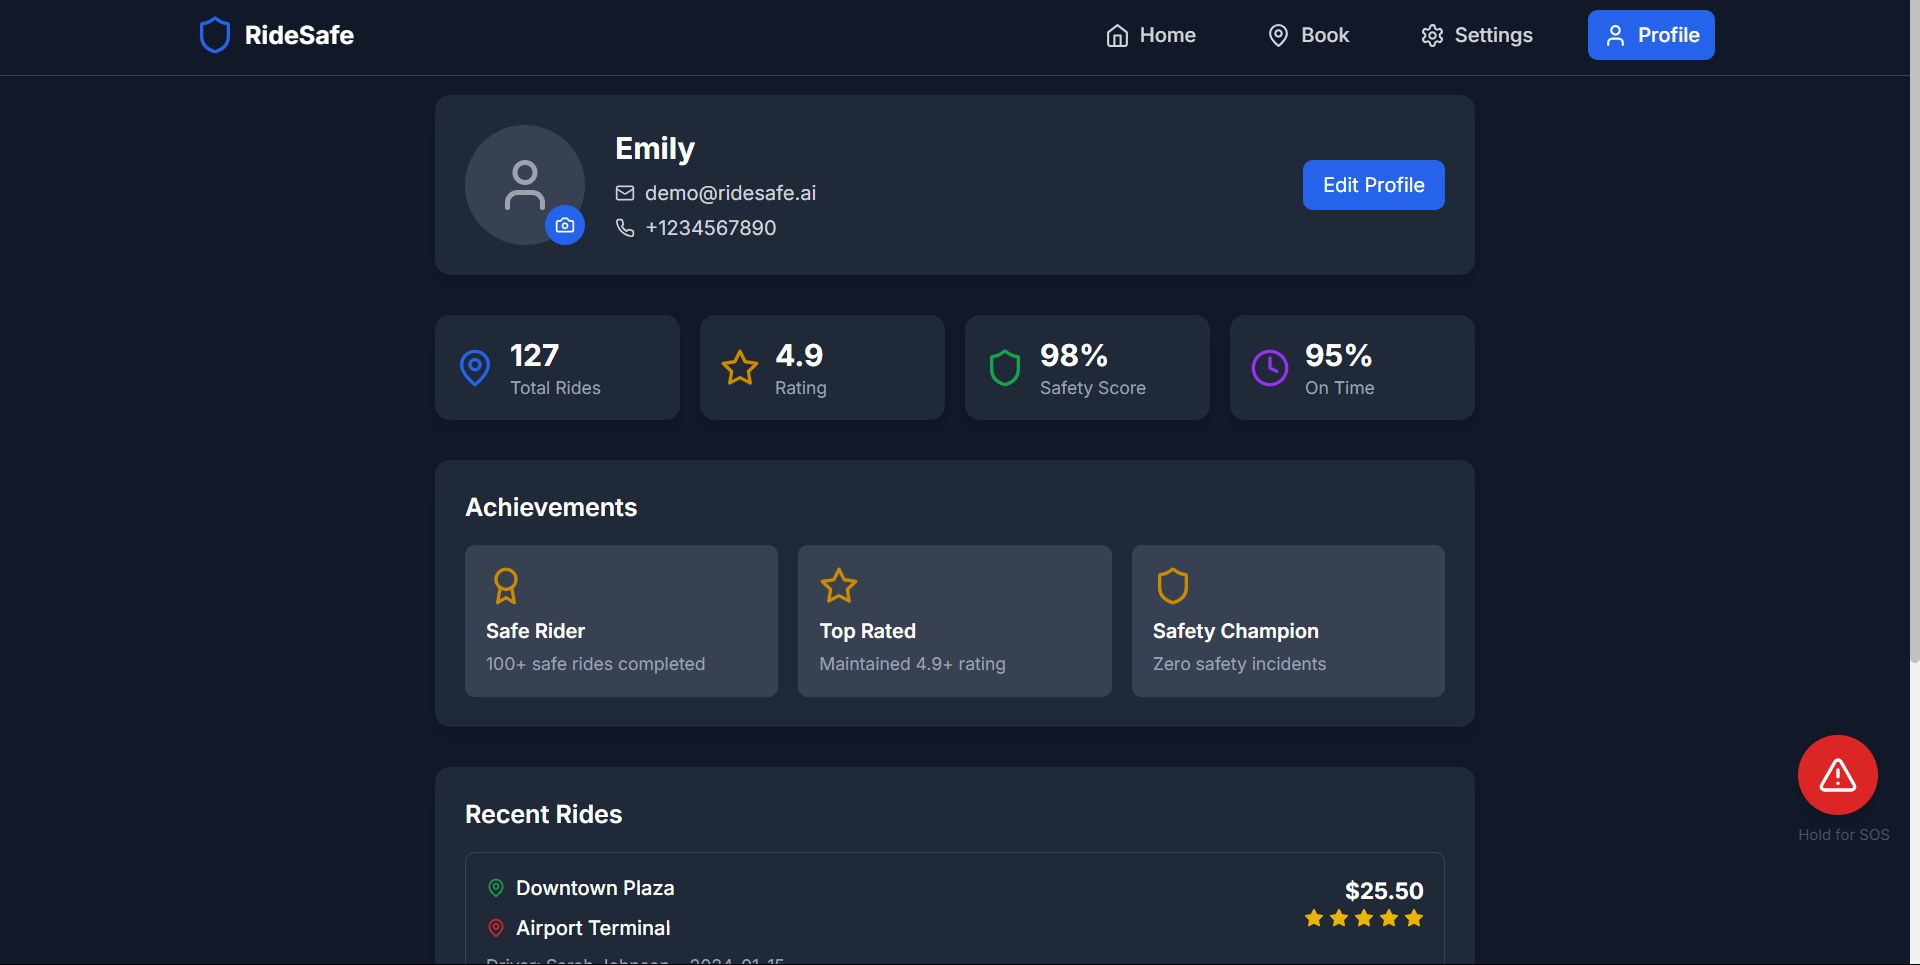Screen dimensions: 1920x965
Task: Click the RideSafe brand name link
Action: (x=299, y=35)
